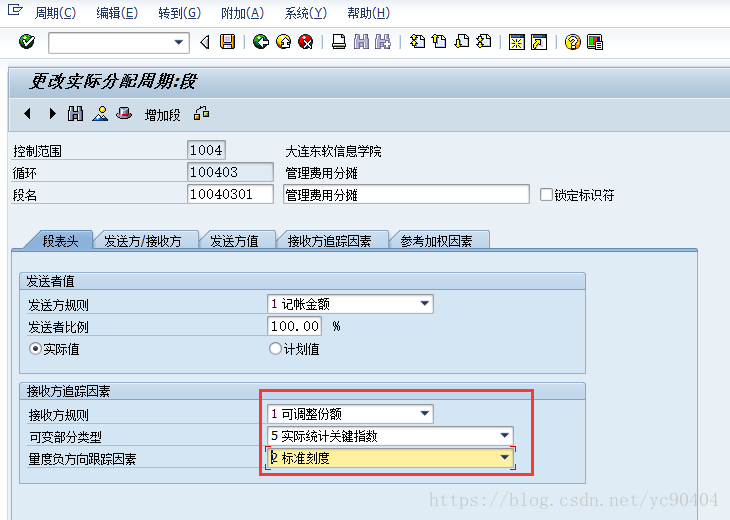Collapse the command field with the left triangle
The height and width of the screenshot is (520, 730).
click(205, 42)
